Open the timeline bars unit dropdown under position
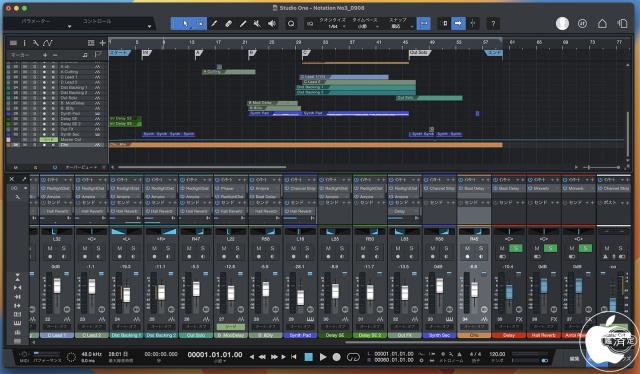The width and height of the screenshot is (640, 374). click(x=220, y=361)
